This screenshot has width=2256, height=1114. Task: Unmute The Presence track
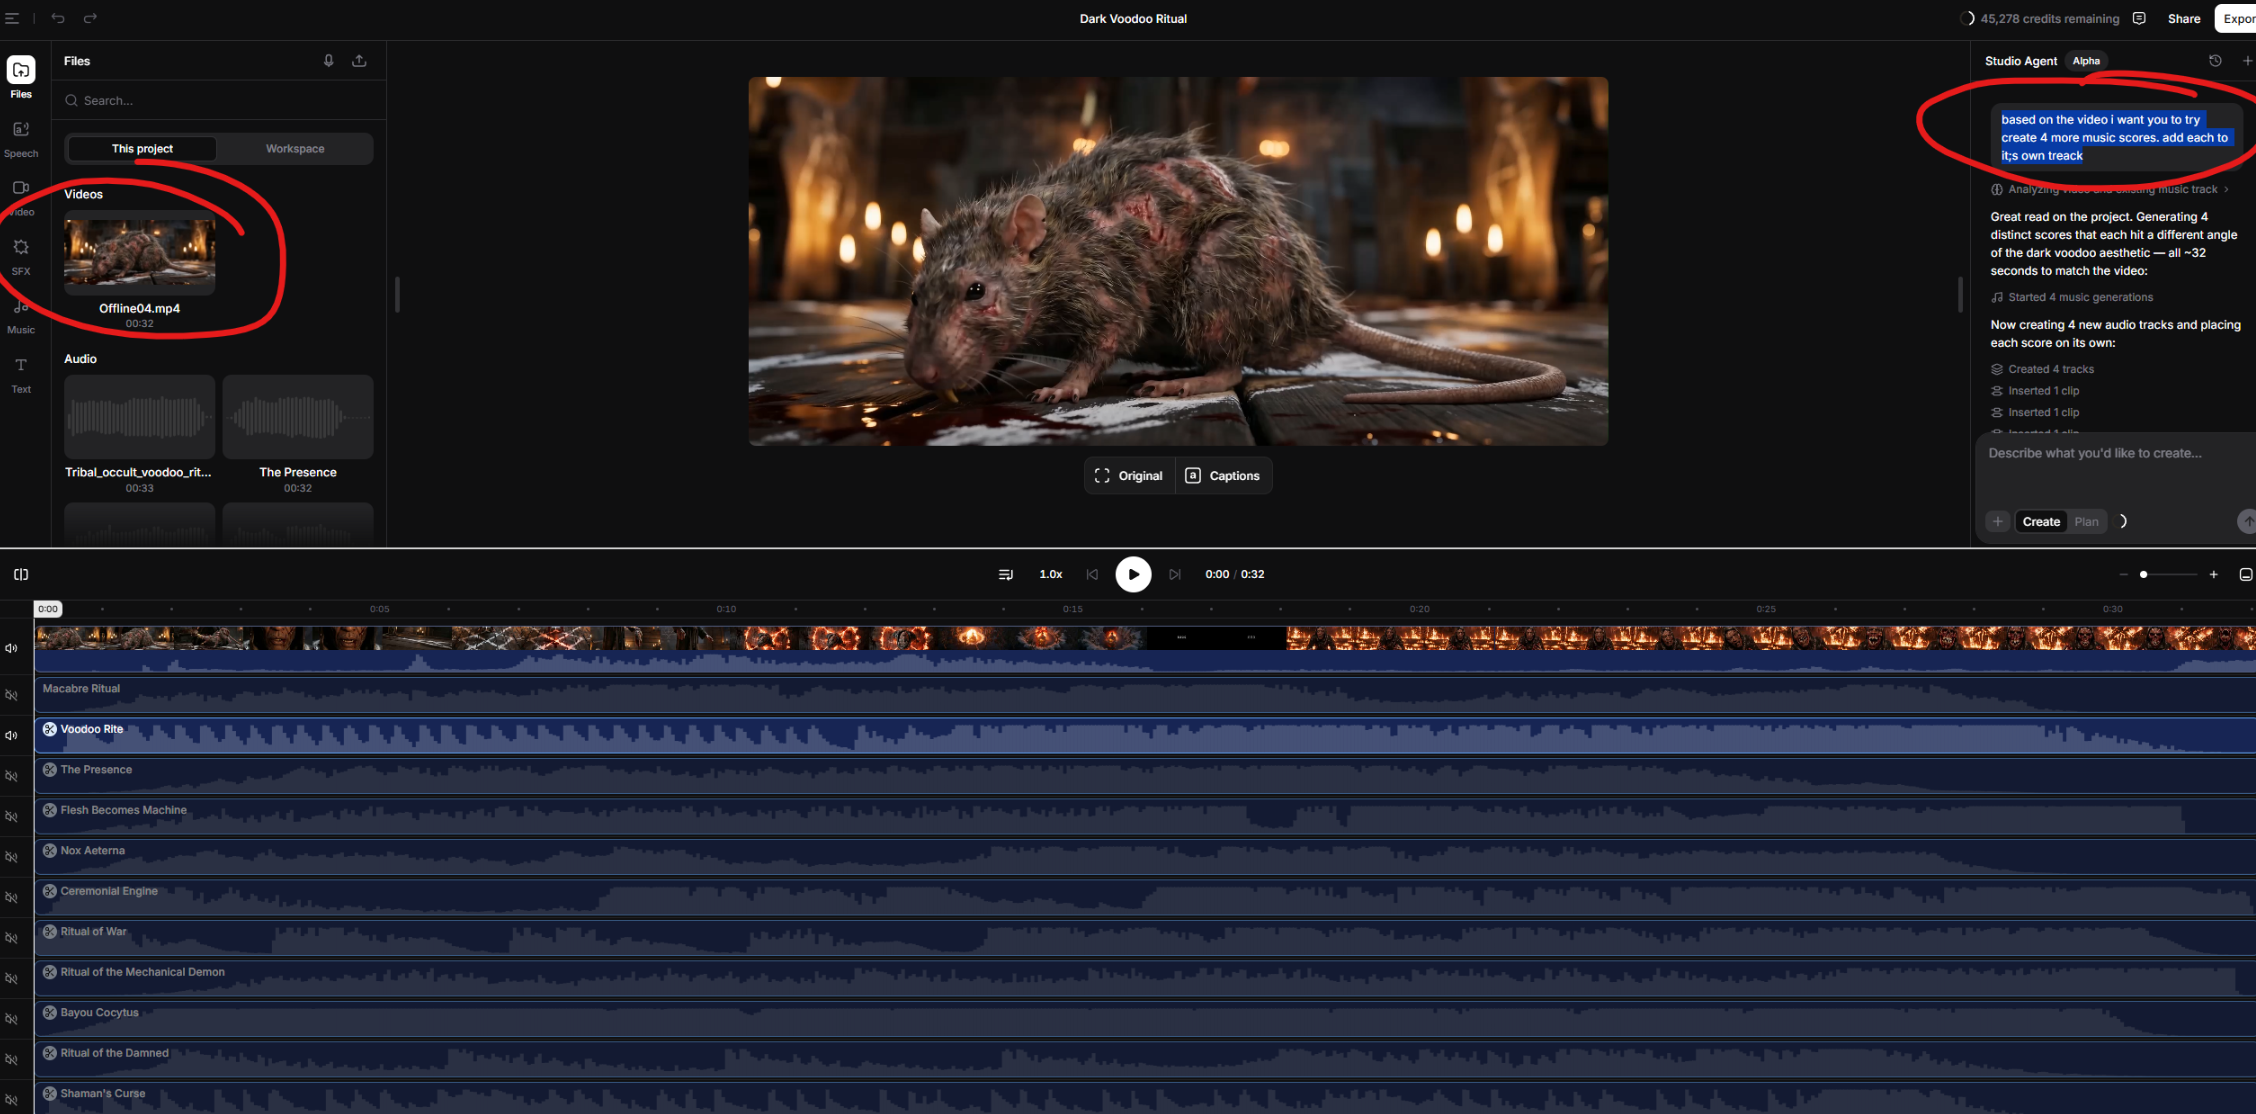click(12, 776)
